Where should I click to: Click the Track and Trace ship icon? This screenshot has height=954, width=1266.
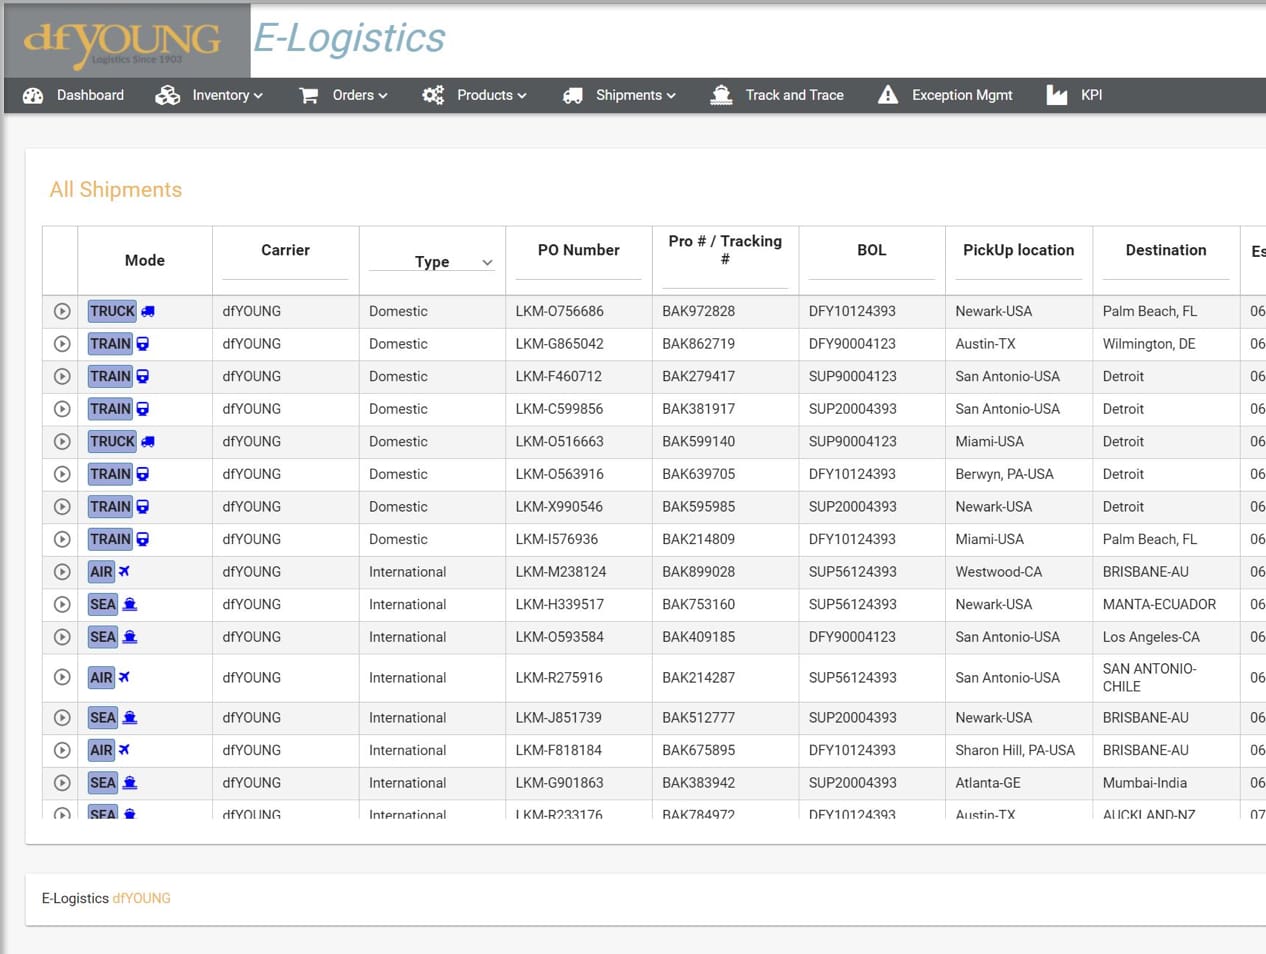coord(721,95)
